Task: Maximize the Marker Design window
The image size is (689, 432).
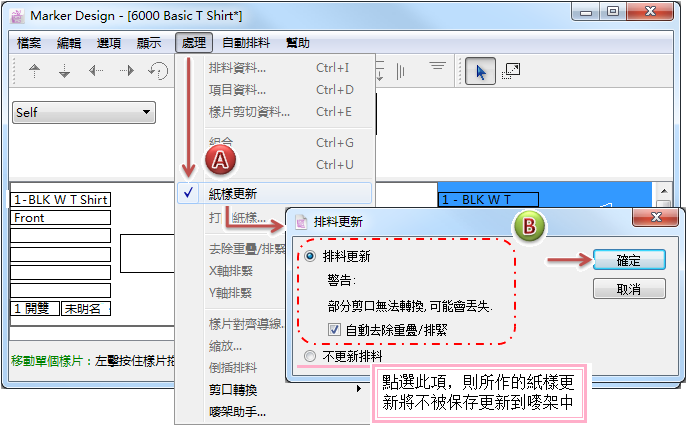Action: point(613,11)
